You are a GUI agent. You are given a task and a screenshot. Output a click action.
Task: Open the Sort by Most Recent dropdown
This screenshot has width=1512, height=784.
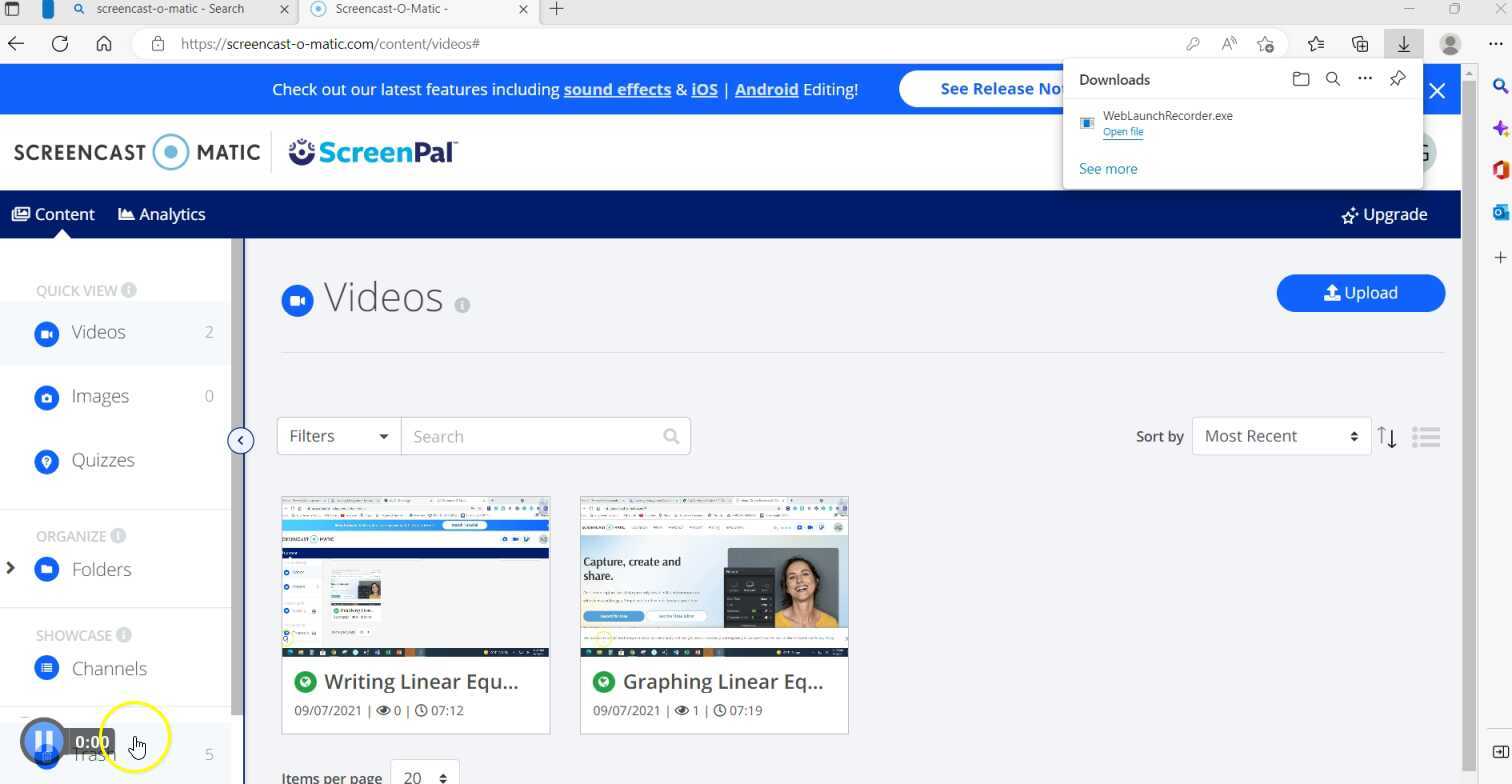coord(1280,436)
